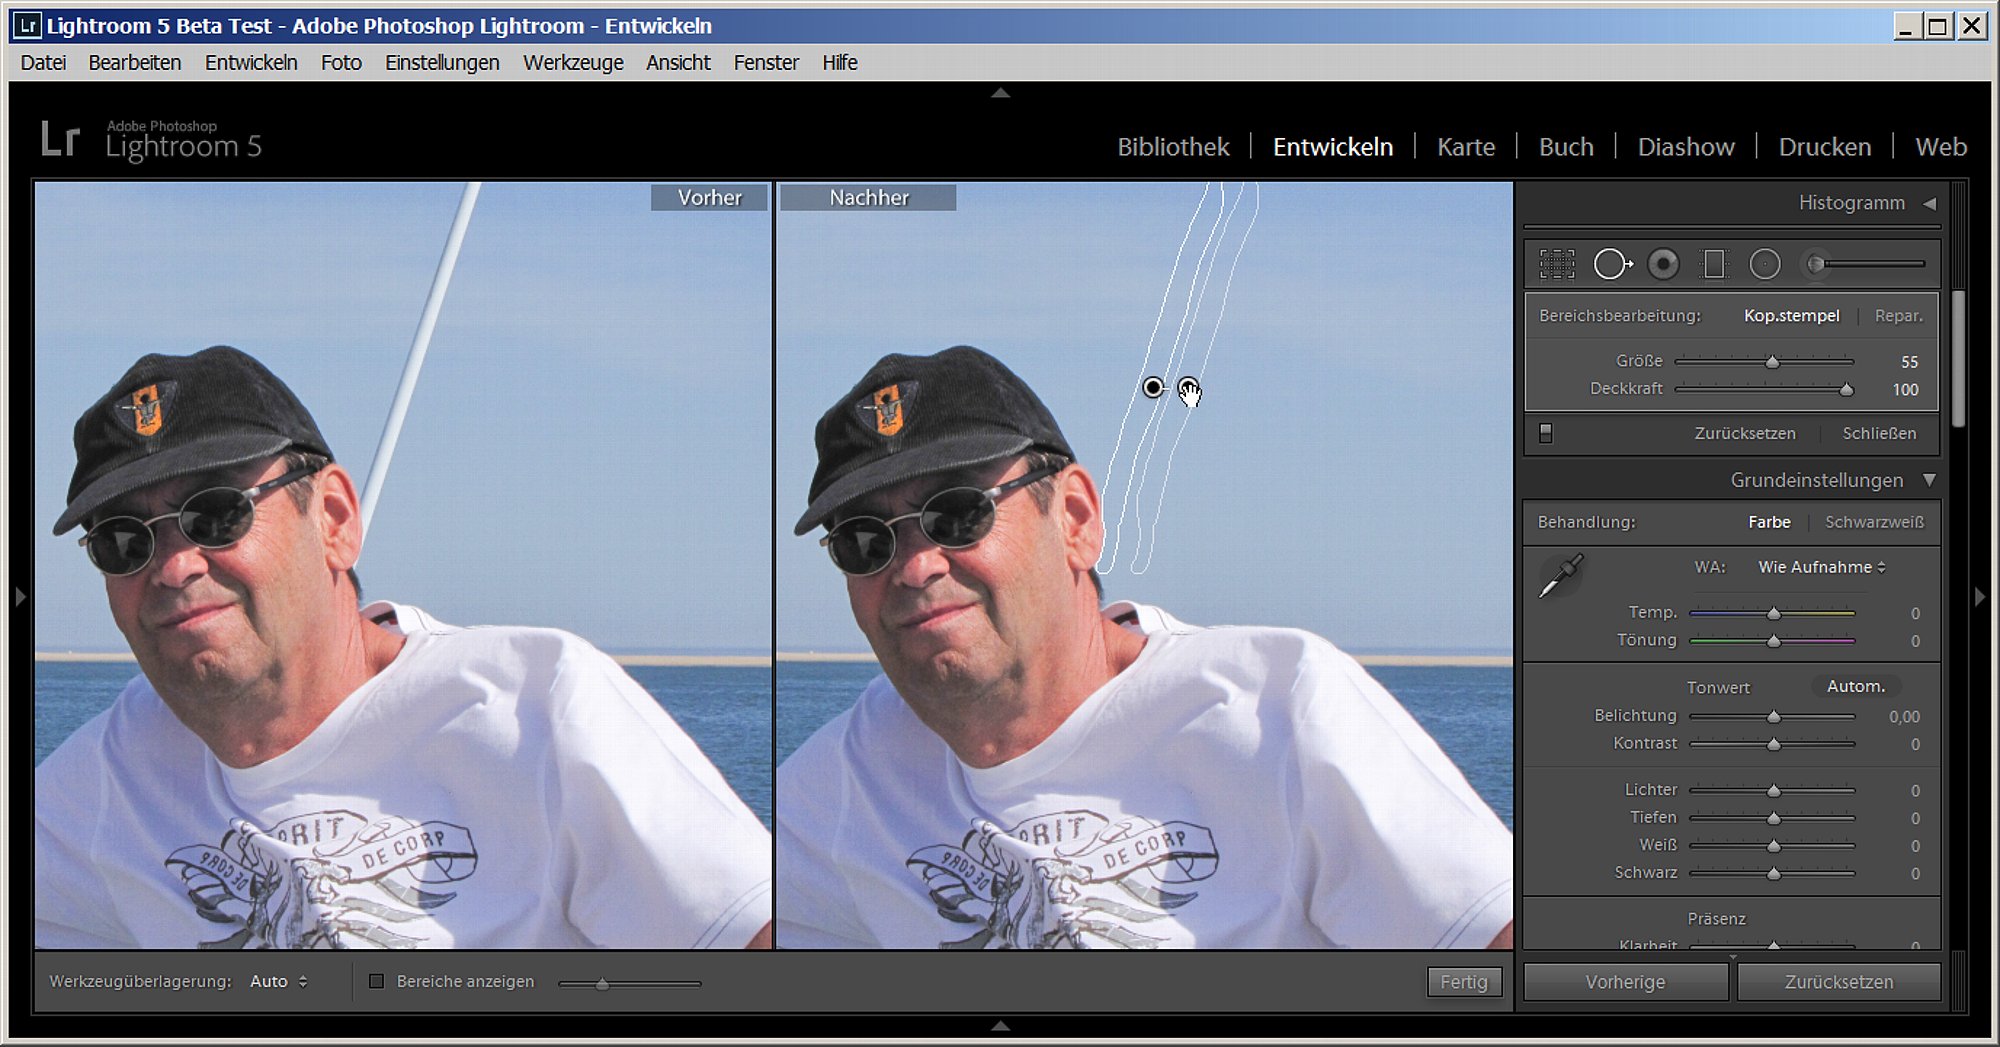Open the Ansicht menu
Viewport: 2000px width, 1047px height.
(x=678, y=63)
